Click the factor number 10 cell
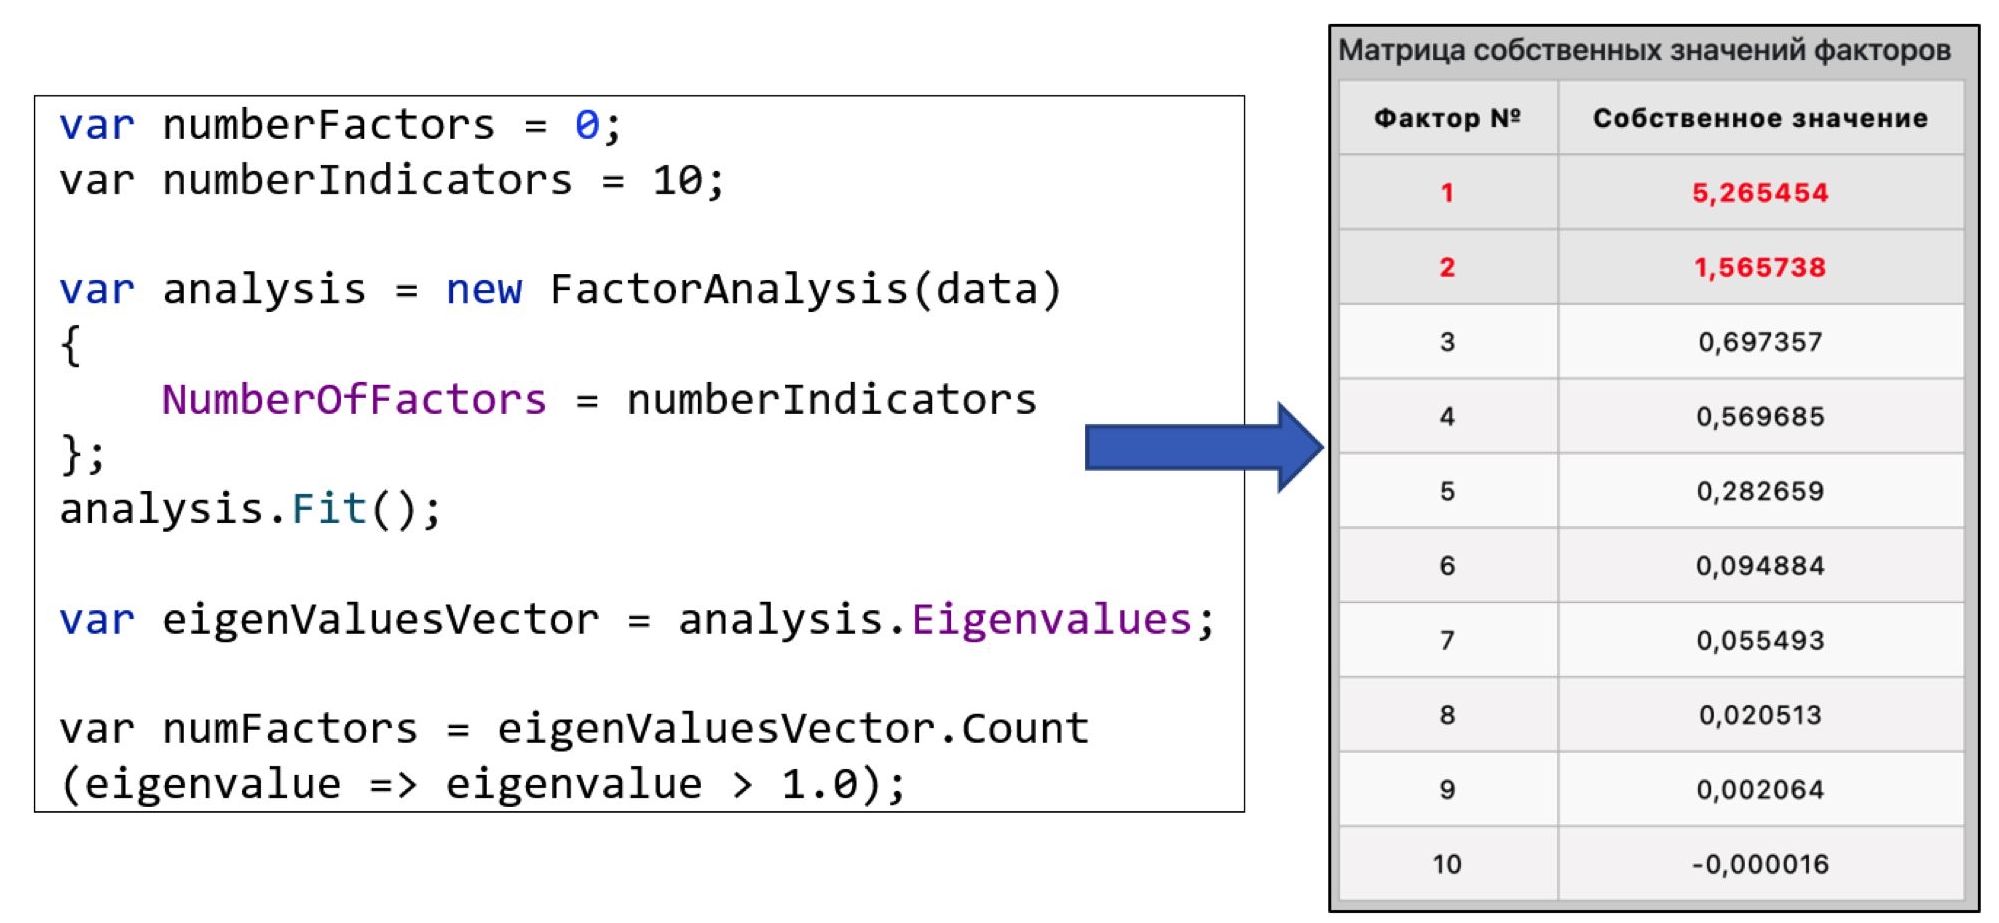This screenshot has height=923, width=1999. (1447, 864)
